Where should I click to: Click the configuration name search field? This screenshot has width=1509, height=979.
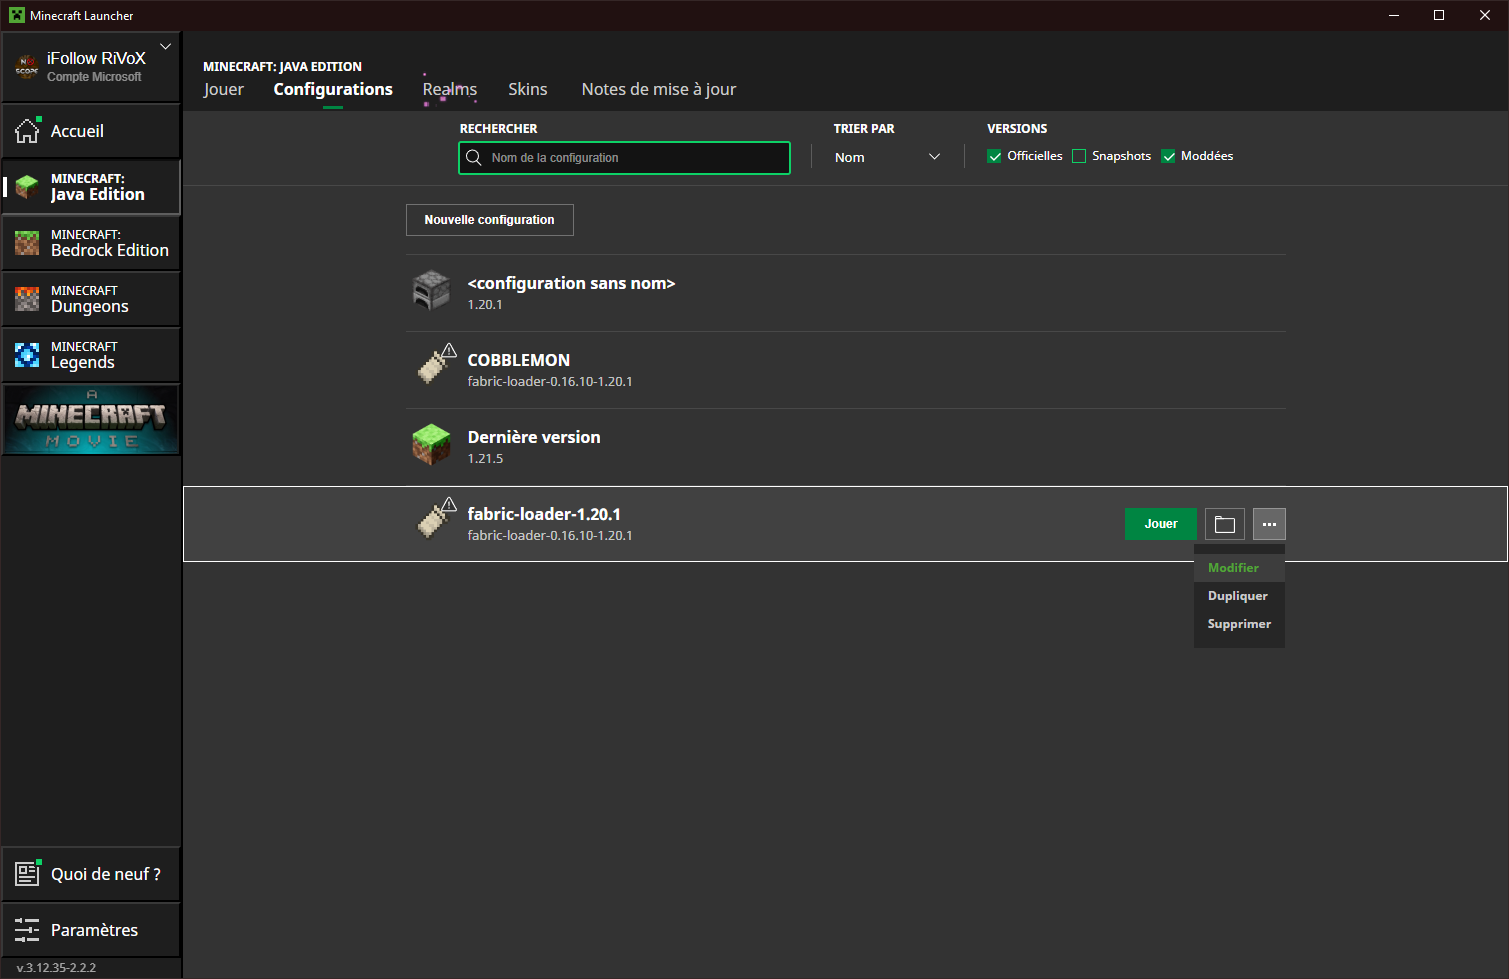click(x=624, y=158)
